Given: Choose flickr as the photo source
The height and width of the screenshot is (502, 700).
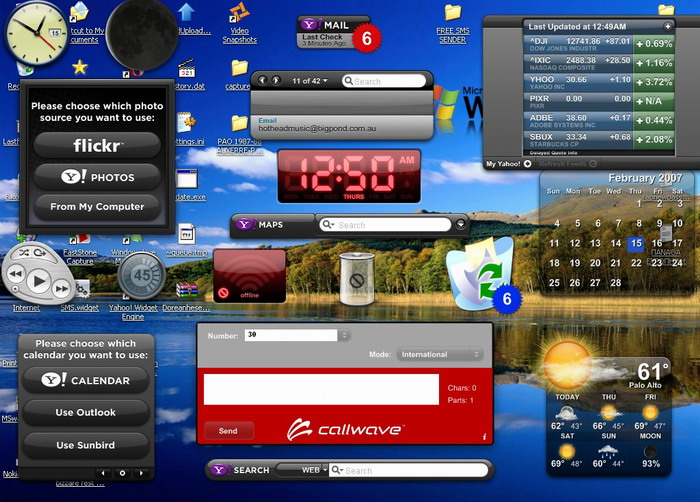Looking at the screenshot, I should 97,146.
